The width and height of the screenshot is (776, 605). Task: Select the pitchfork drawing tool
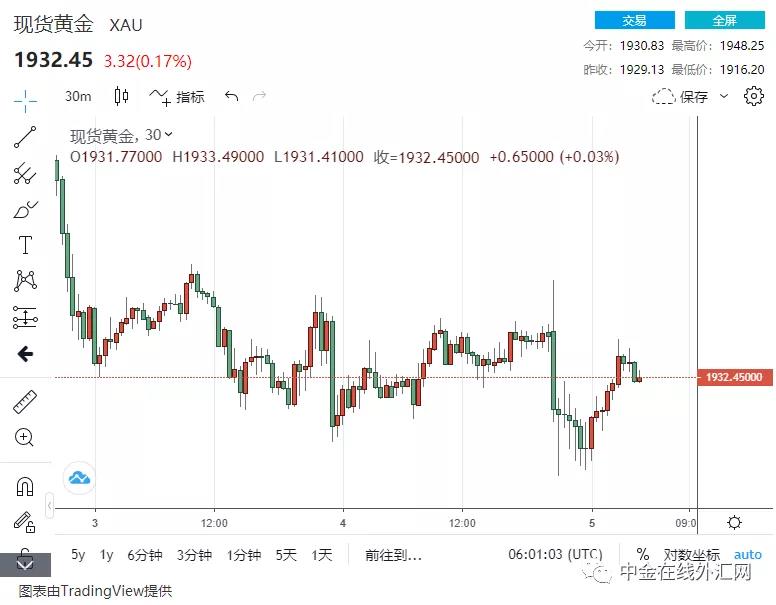point(25,174)
